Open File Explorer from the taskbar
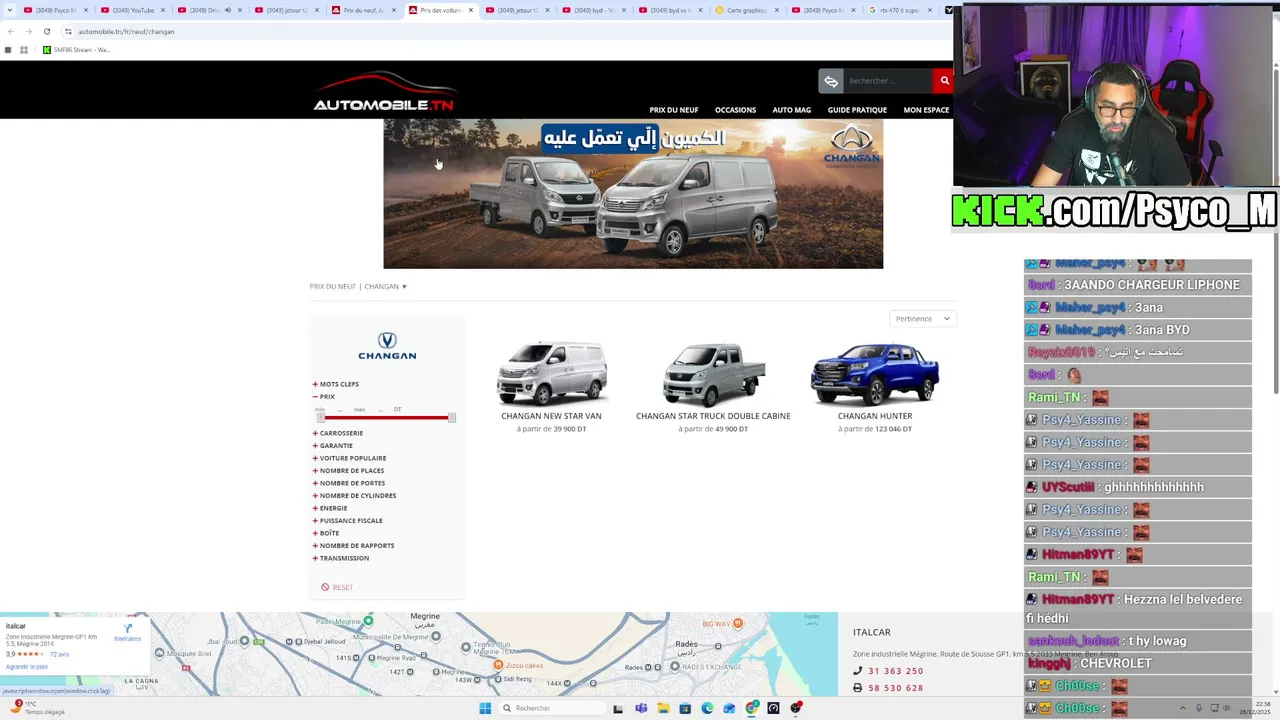 pos(663,708)
